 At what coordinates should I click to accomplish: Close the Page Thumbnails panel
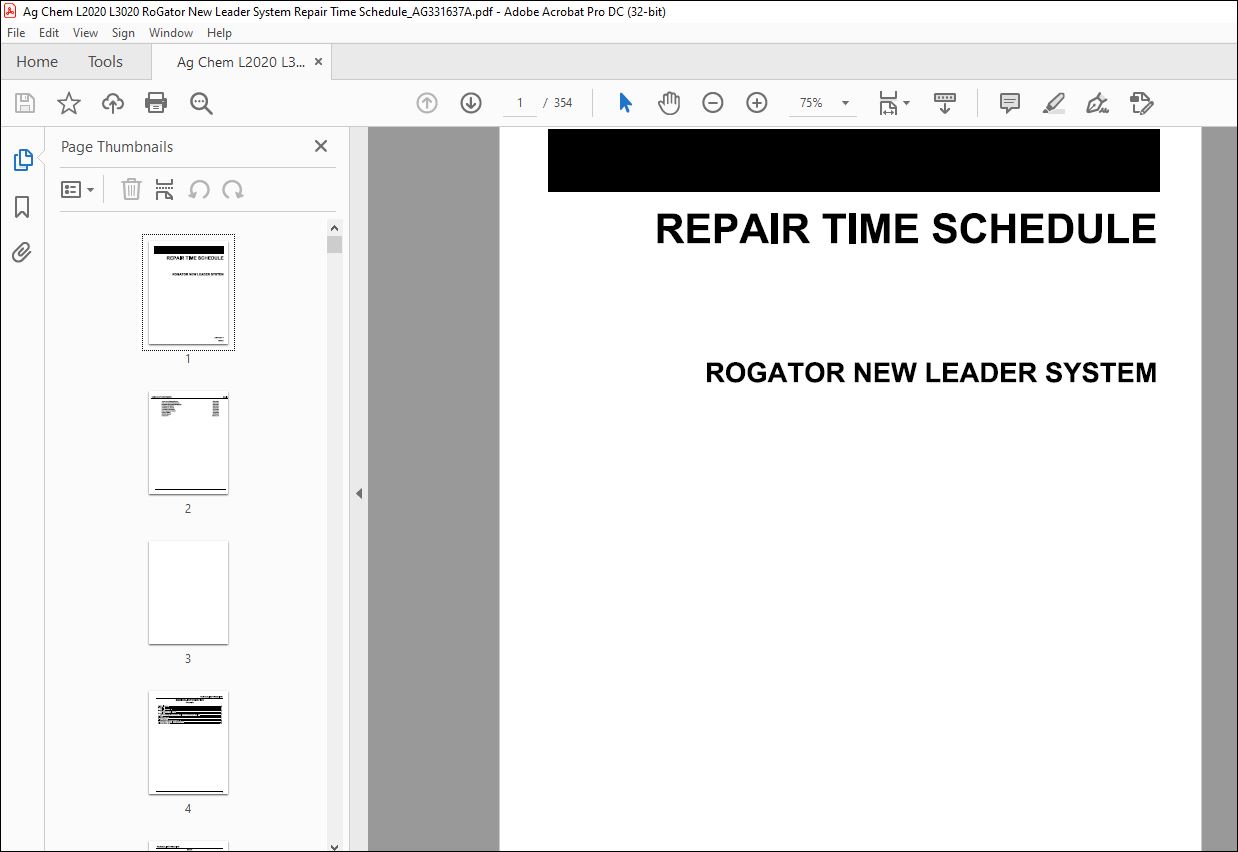(x=321, y=146)
